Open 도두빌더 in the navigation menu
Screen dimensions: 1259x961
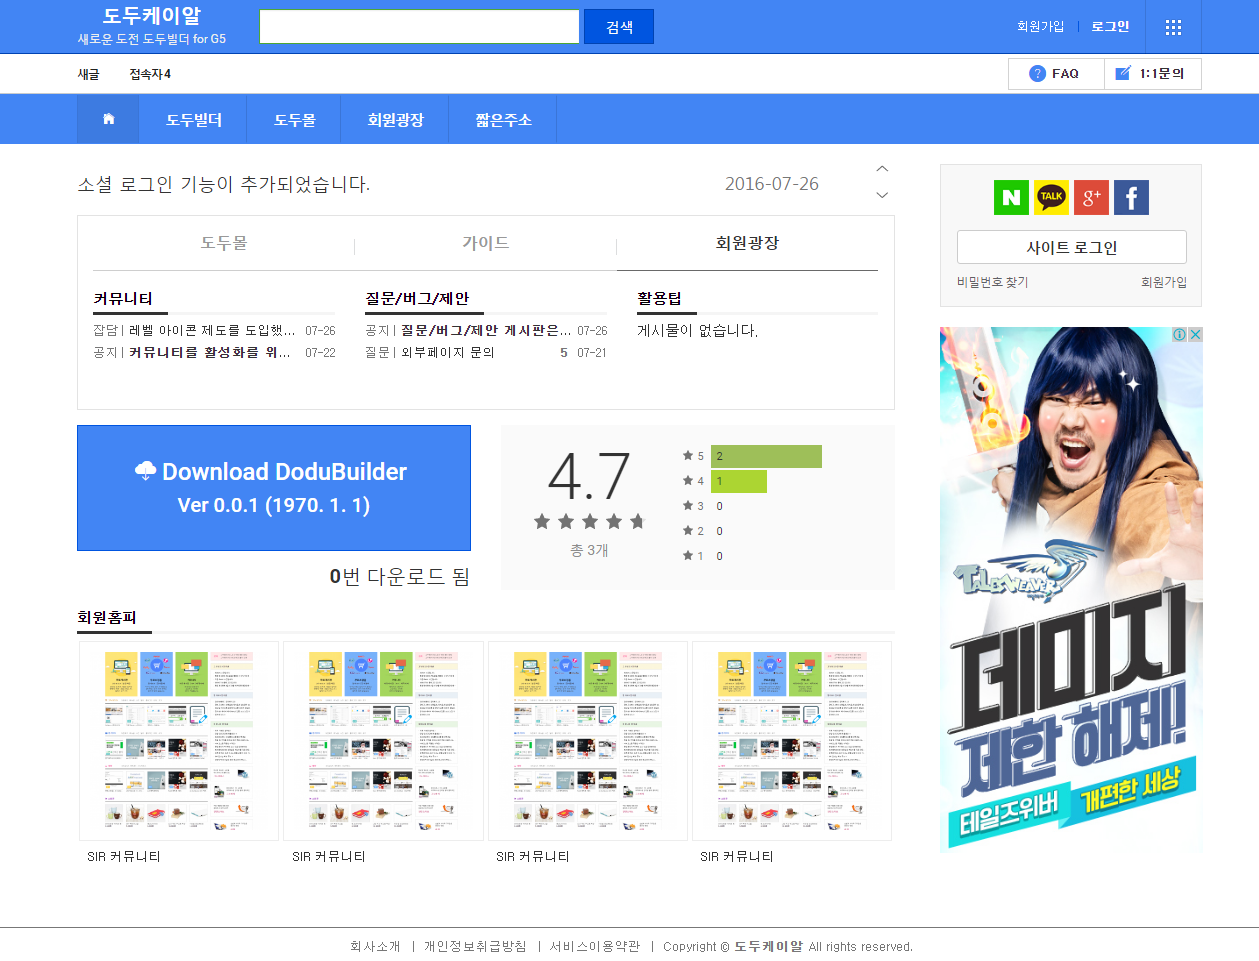click(x=194, y=119)
